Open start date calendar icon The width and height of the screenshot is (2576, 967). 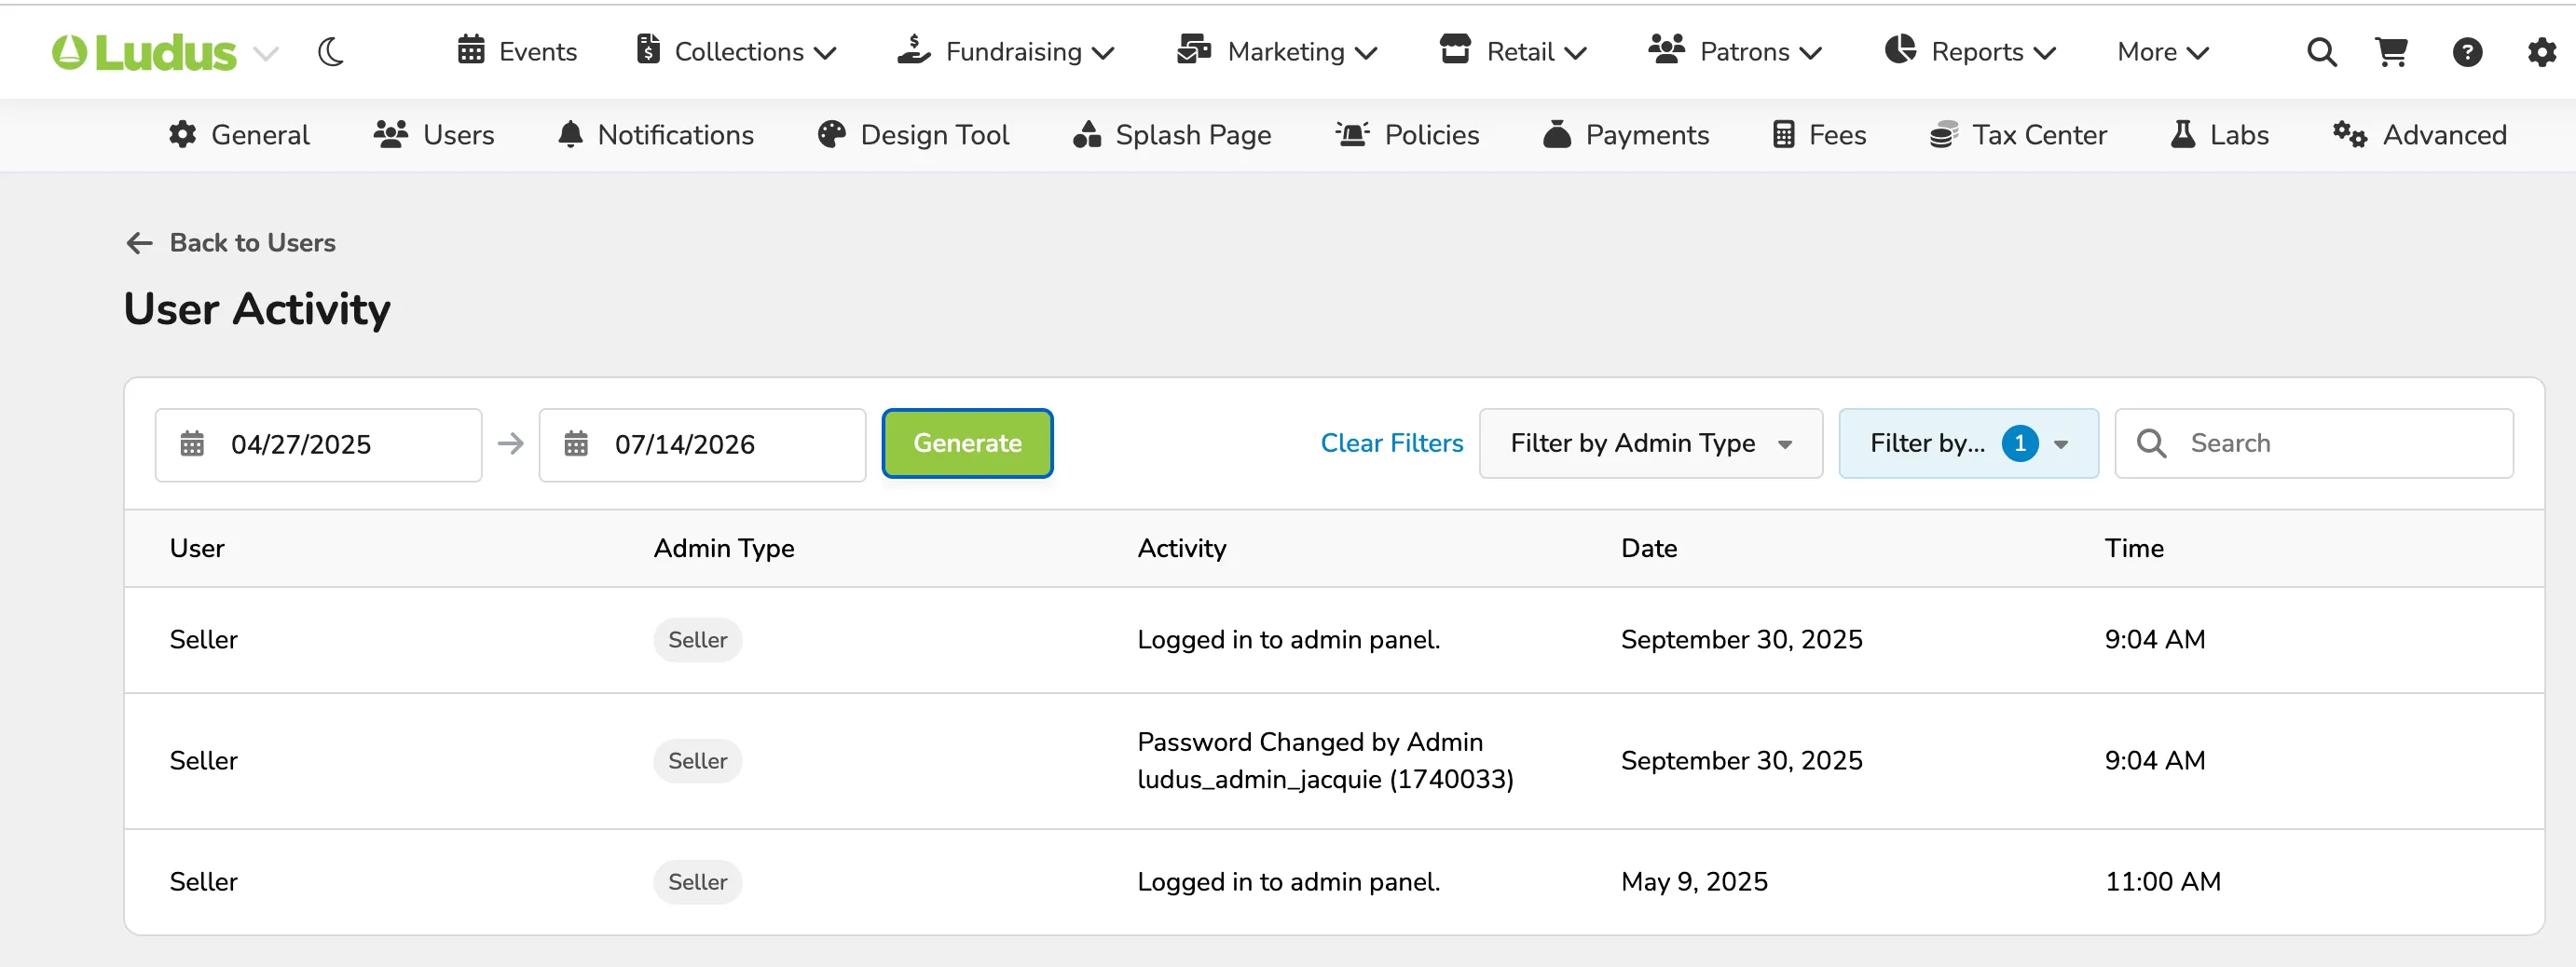click(192, 444)
